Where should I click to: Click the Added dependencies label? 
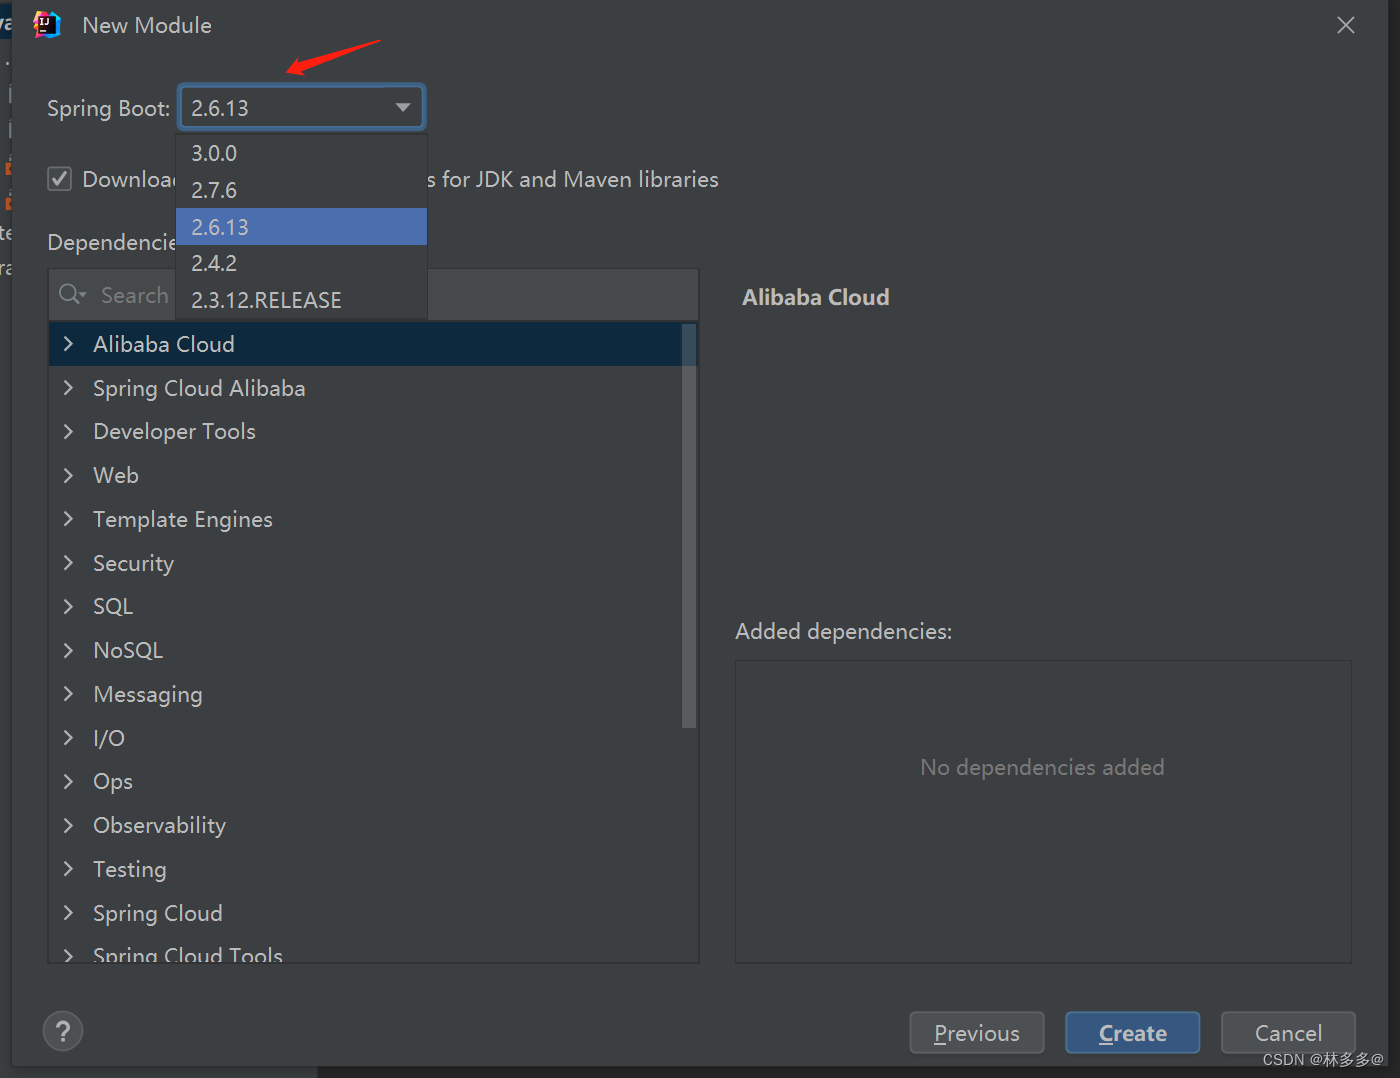[844, 631]
